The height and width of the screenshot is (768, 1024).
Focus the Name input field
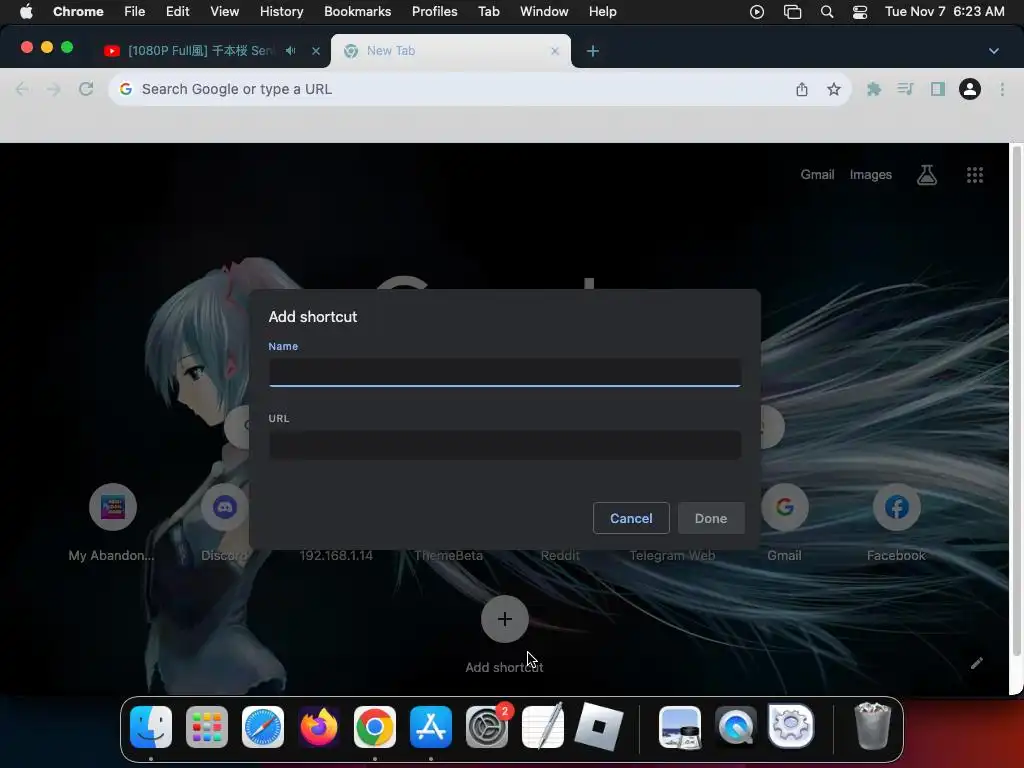point(505,372)
